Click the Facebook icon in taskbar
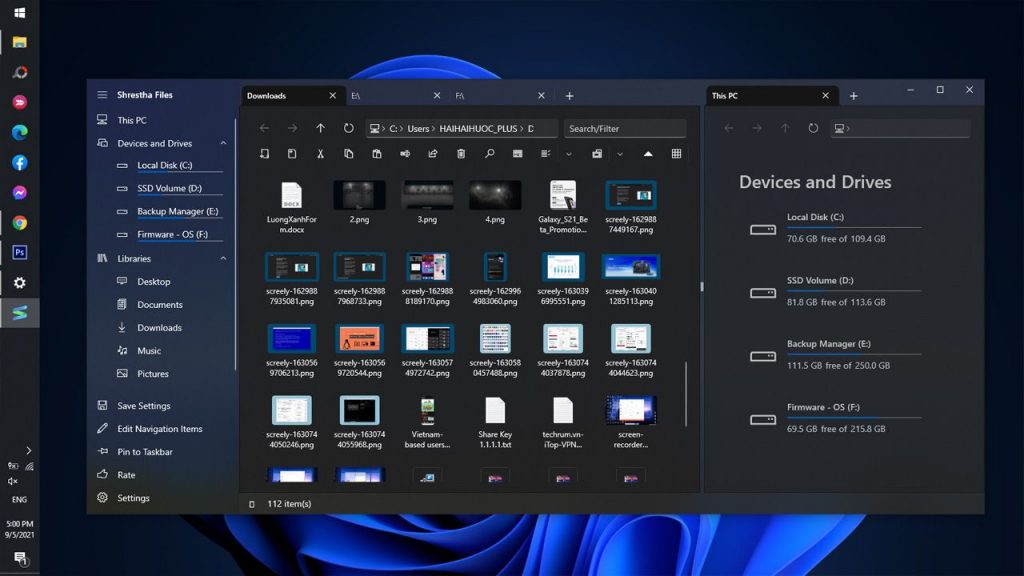1024x576 pixels. (20, 163)
